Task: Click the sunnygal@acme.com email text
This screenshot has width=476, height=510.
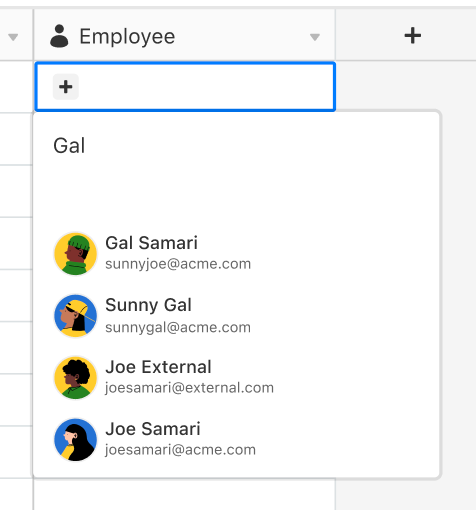Action: (x=178, y=327)
